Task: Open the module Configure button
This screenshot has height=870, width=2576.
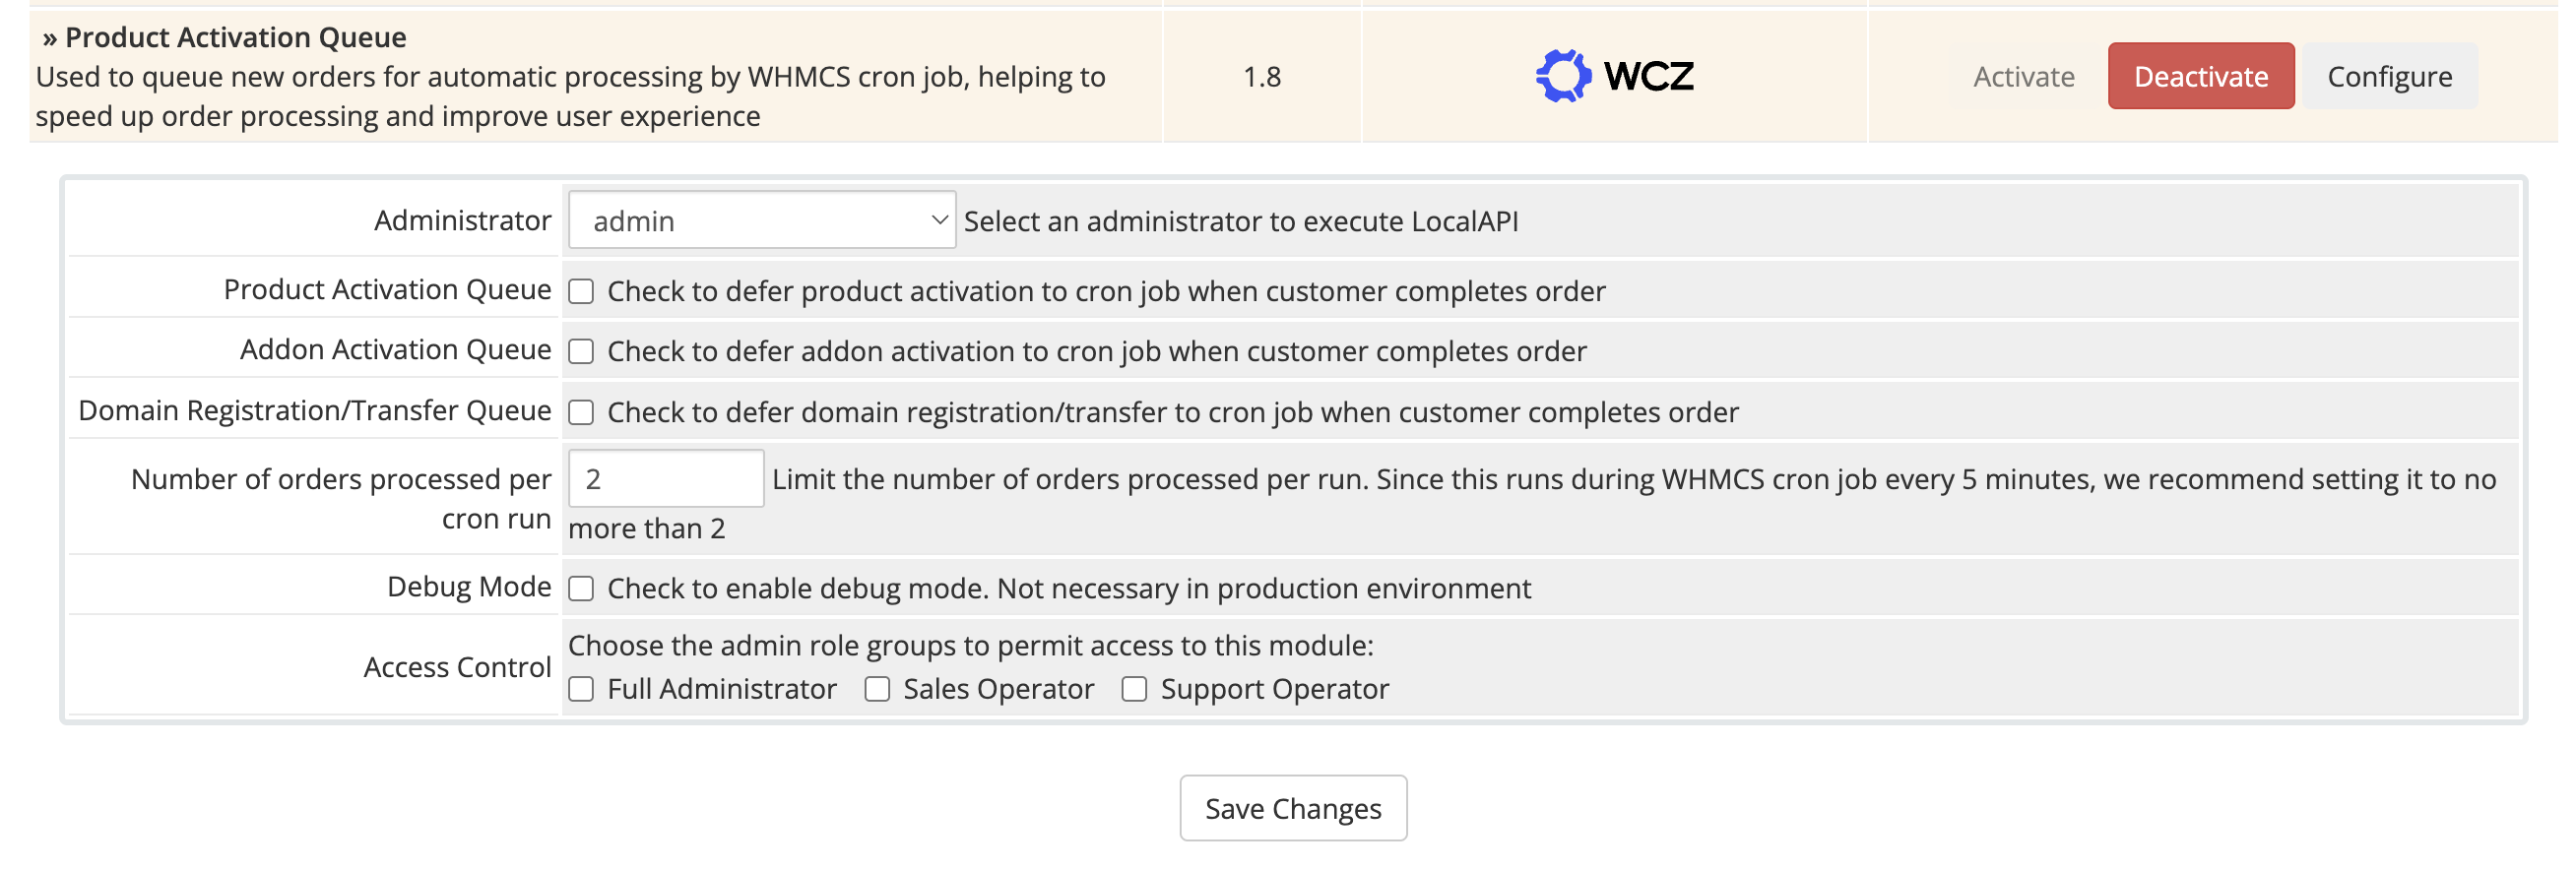Action: (2388, 76)
